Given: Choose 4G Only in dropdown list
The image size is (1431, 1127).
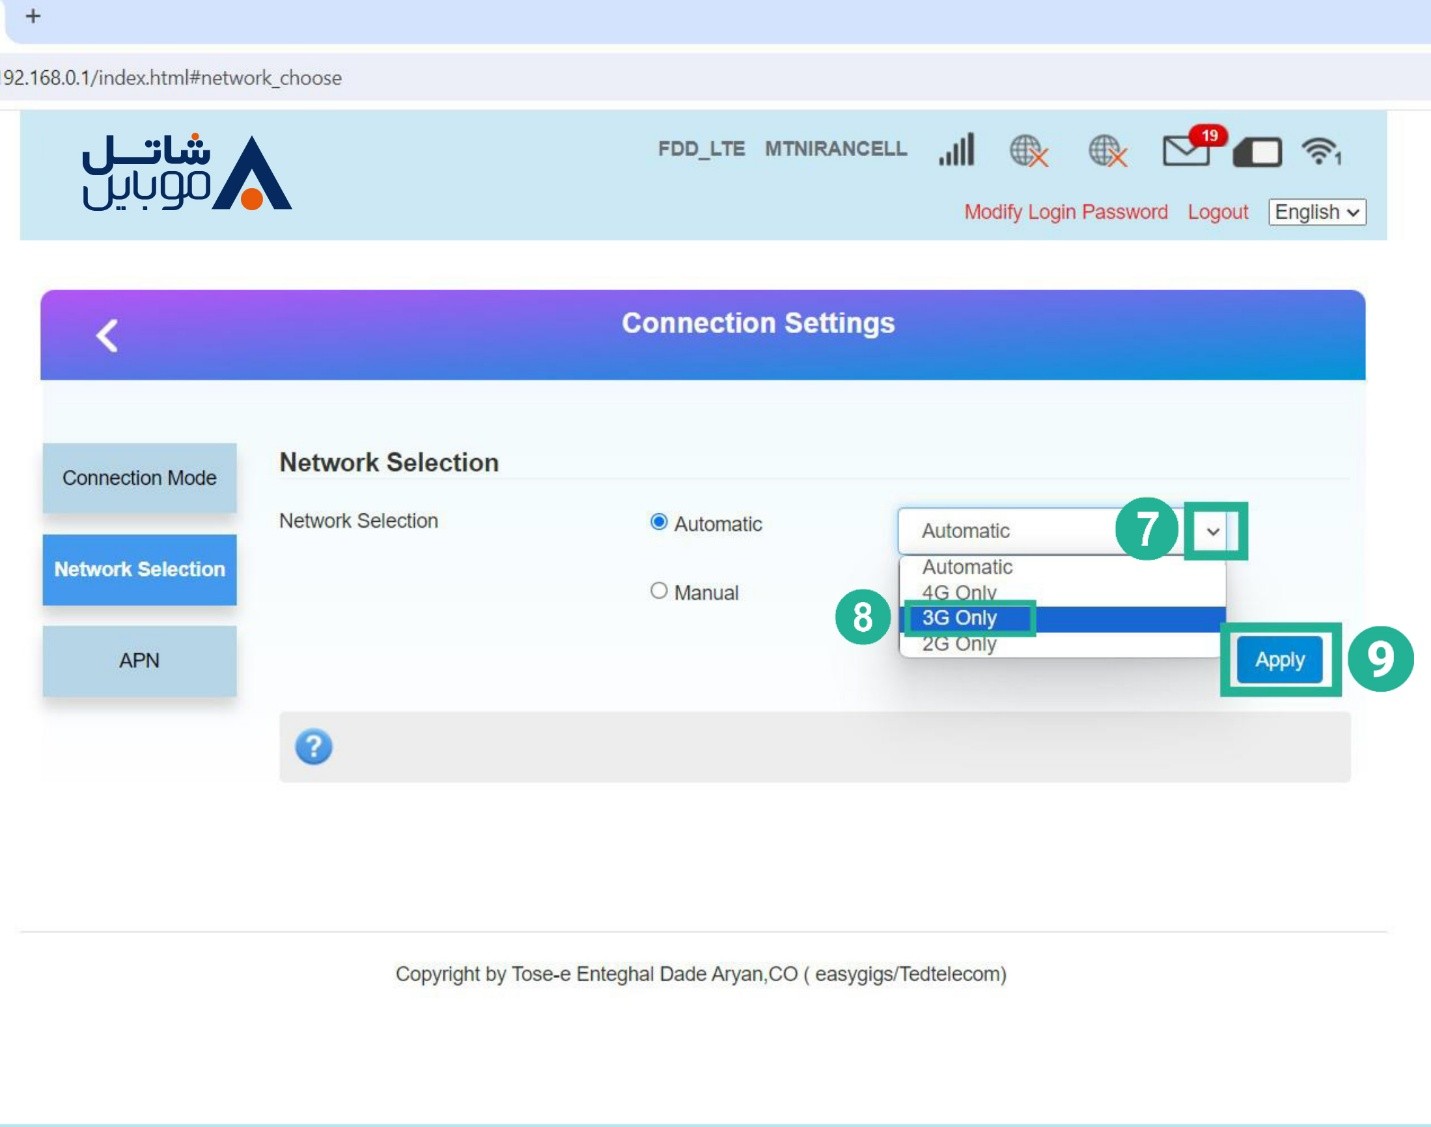Looking at the screenshot, I should [x=1062, y=592].
